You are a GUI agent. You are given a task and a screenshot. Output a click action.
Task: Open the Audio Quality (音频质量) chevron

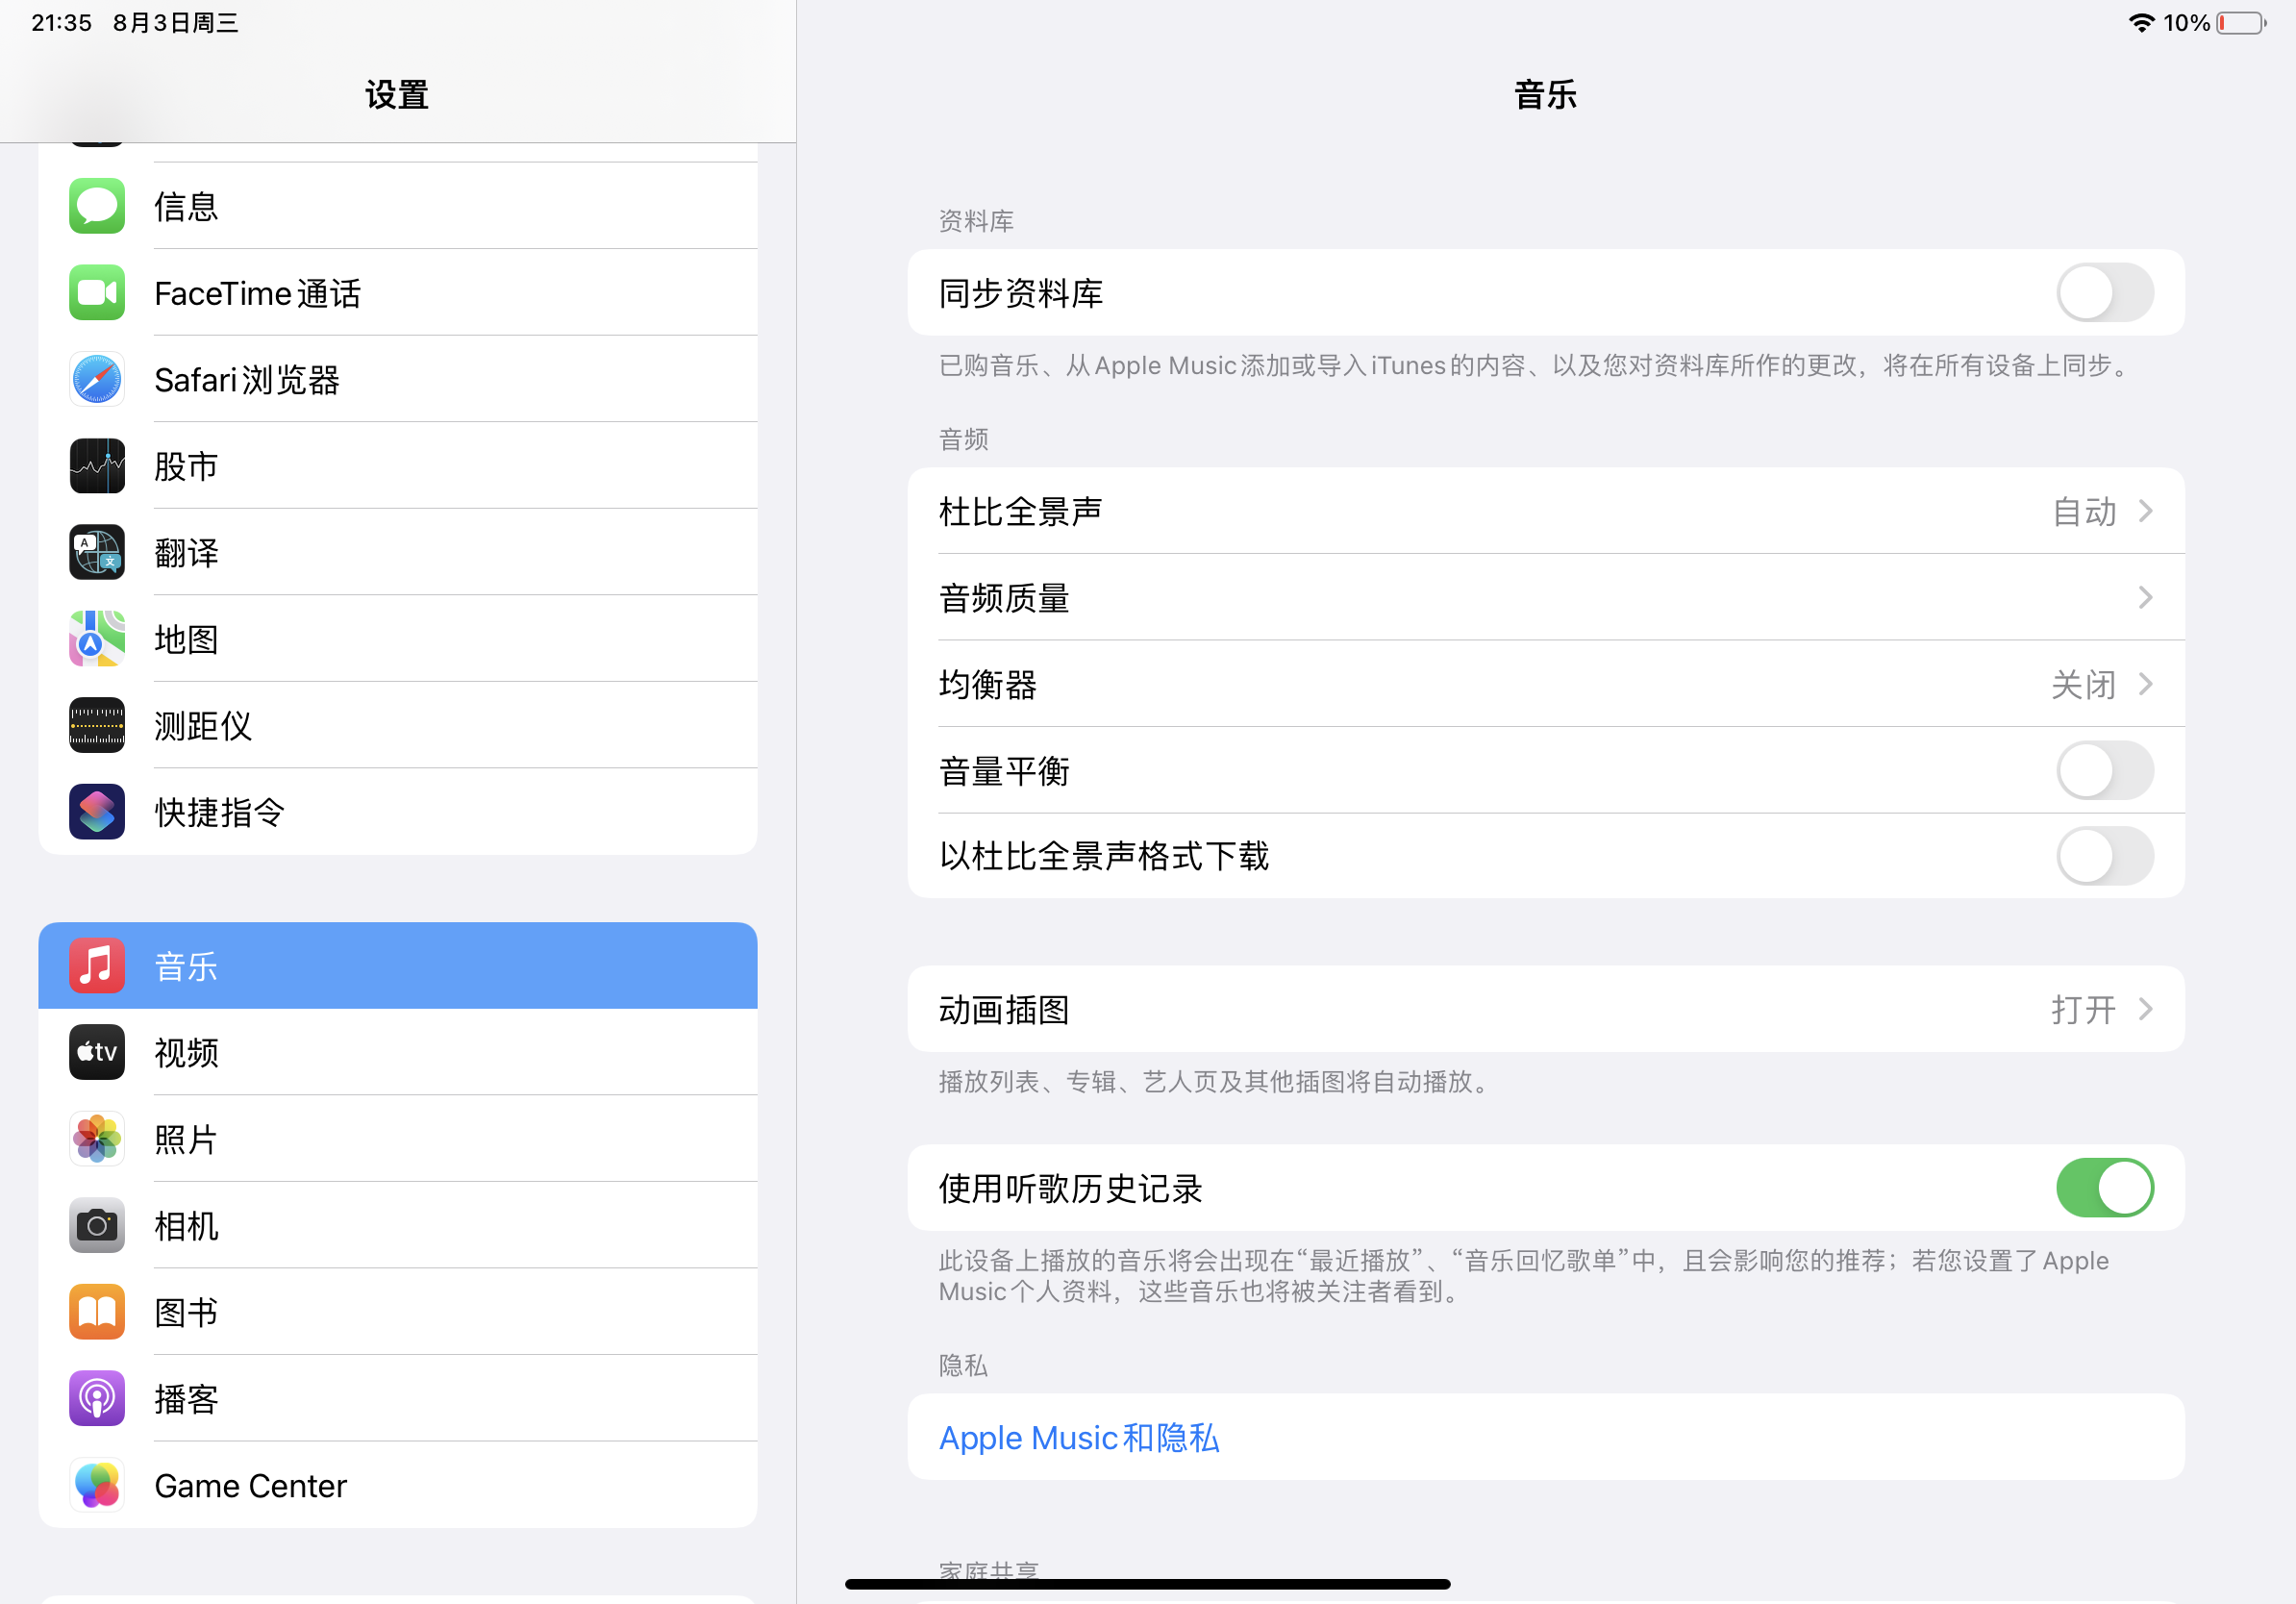point(2145,598)
